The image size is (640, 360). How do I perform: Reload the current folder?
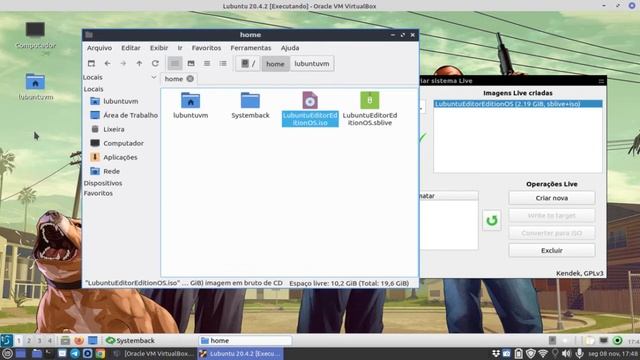[155, 63]
